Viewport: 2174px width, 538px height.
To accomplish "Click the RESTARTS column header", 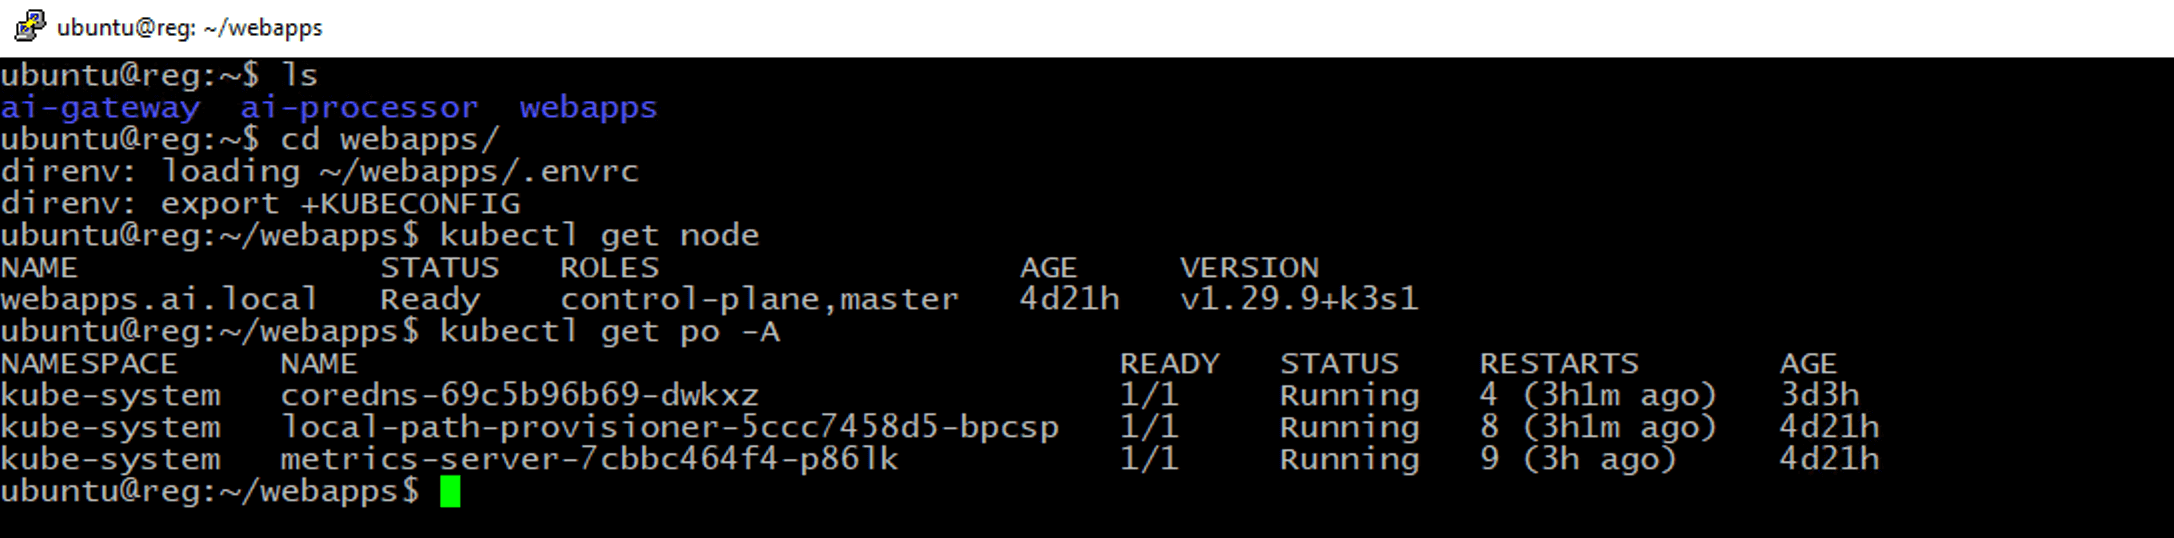I will (x=1558, y=363).
